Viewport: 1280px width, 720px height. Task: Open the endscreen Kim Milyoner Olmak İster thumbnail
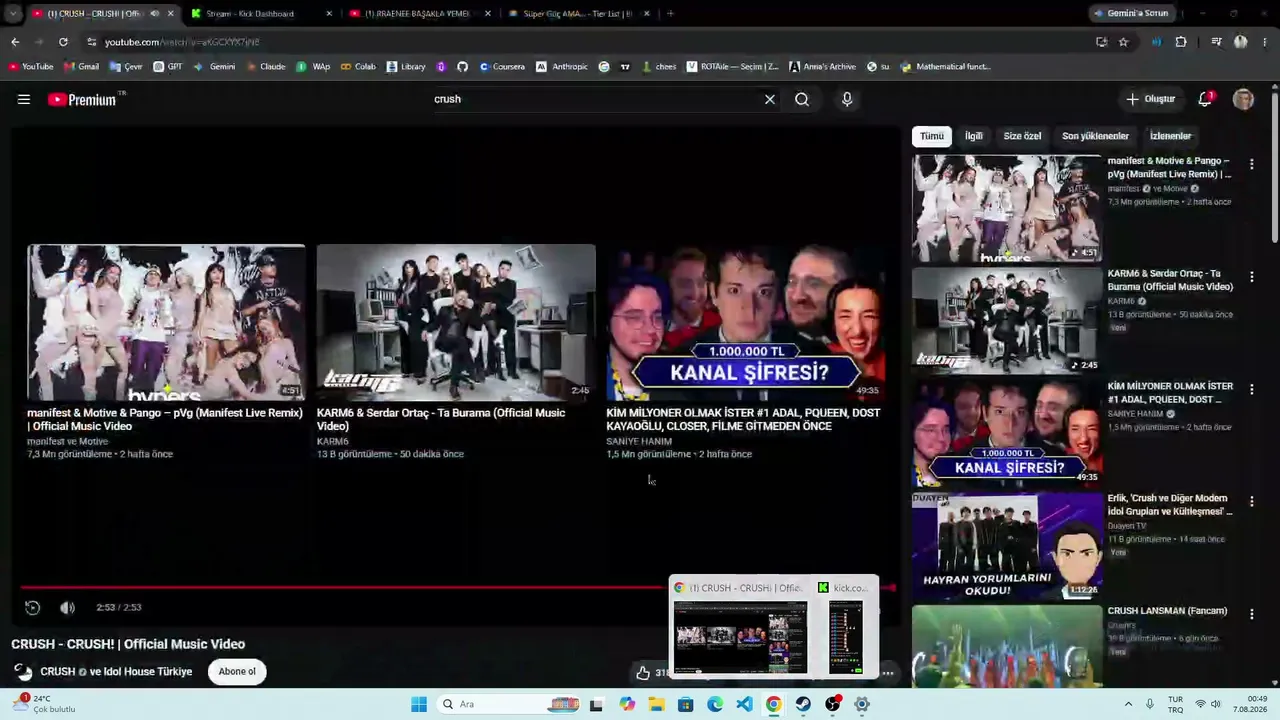(x=746, y=322)
